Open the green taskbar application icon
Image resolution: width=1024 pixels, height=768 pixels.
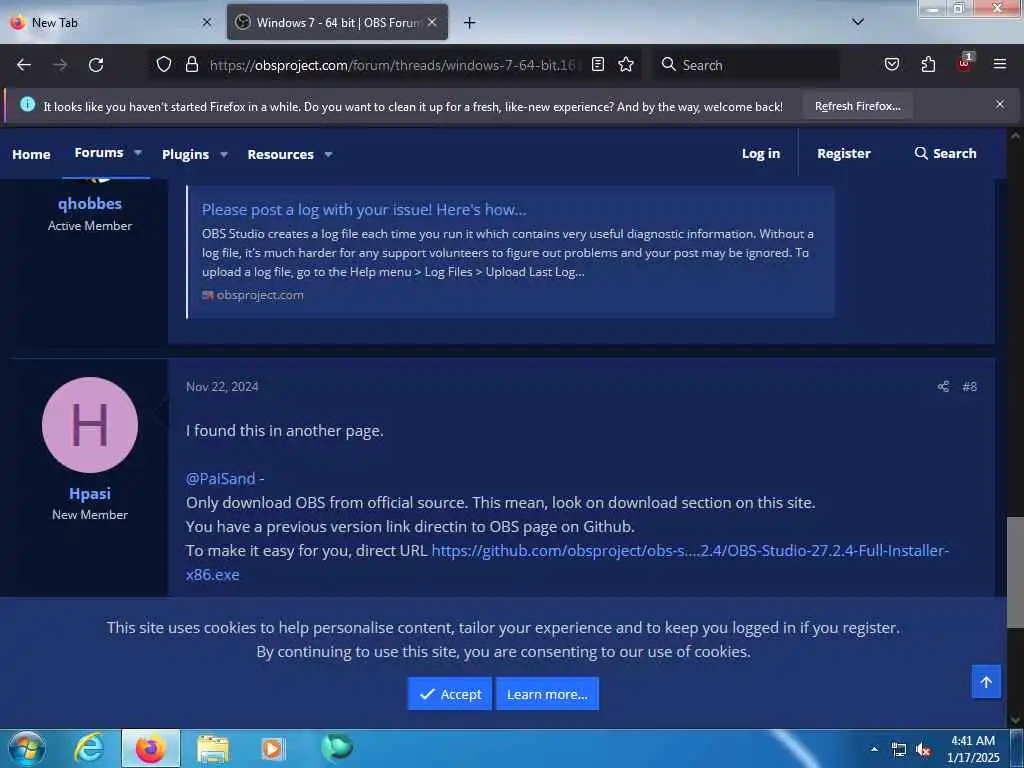pyautogui.click(x=337, y=748)
